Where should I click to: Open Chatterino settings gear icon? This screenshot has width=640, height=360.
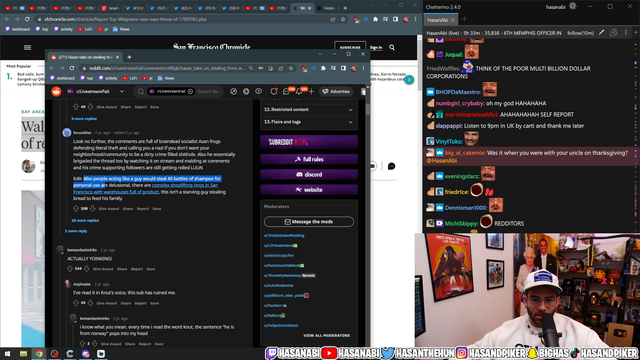(573, 6)
